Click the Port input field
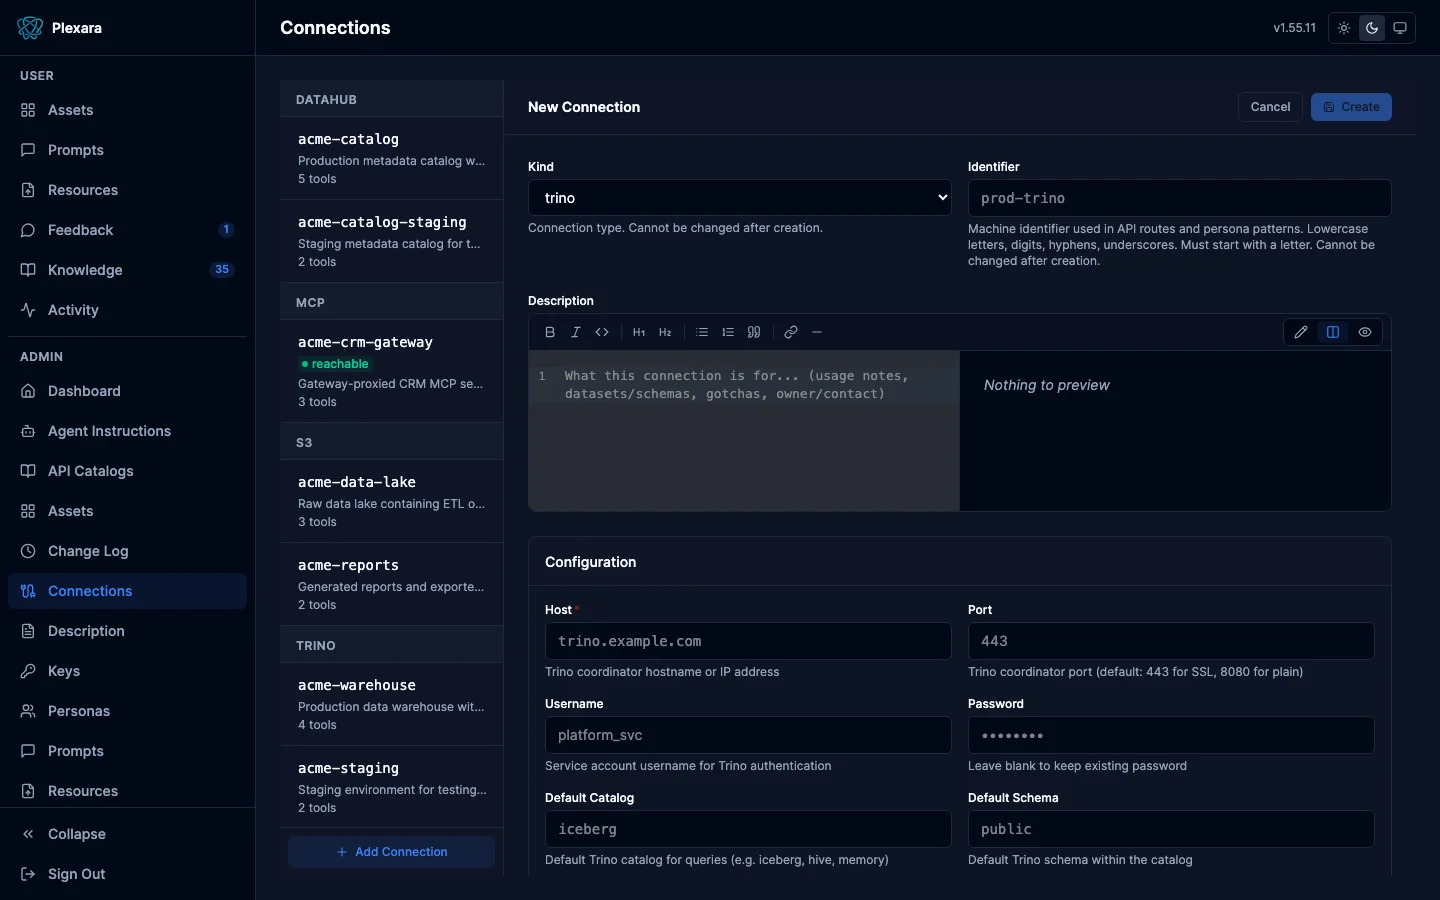 tap(1171, 641)
